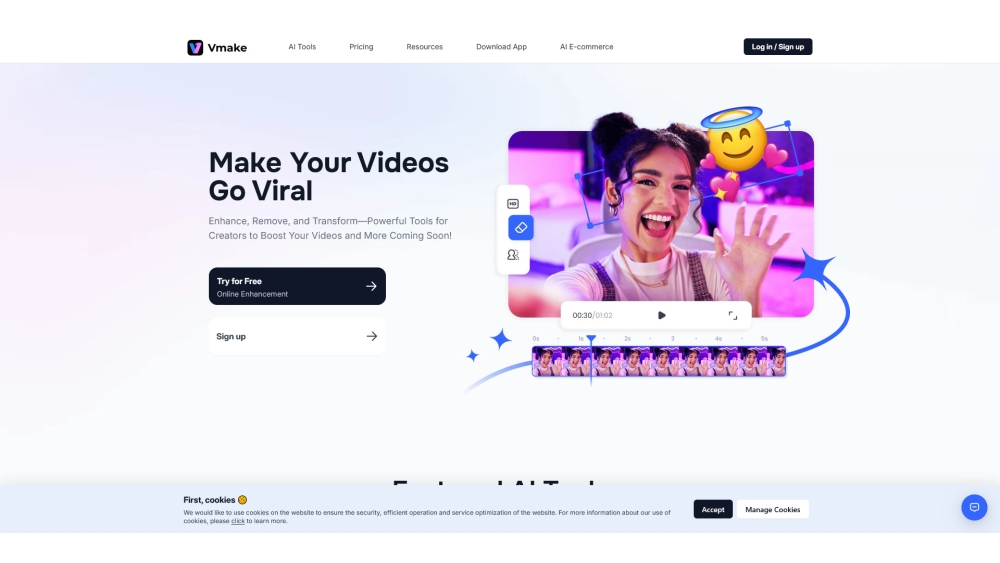Viewport: 1000px width, 563px height.
Task: Follow the 'click' link in cookie notice
Action: (x=238, y=521)
